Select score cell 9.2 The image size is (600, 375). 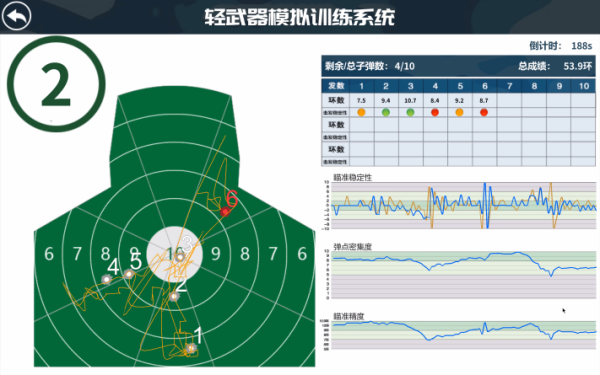[x=459, y=101]
